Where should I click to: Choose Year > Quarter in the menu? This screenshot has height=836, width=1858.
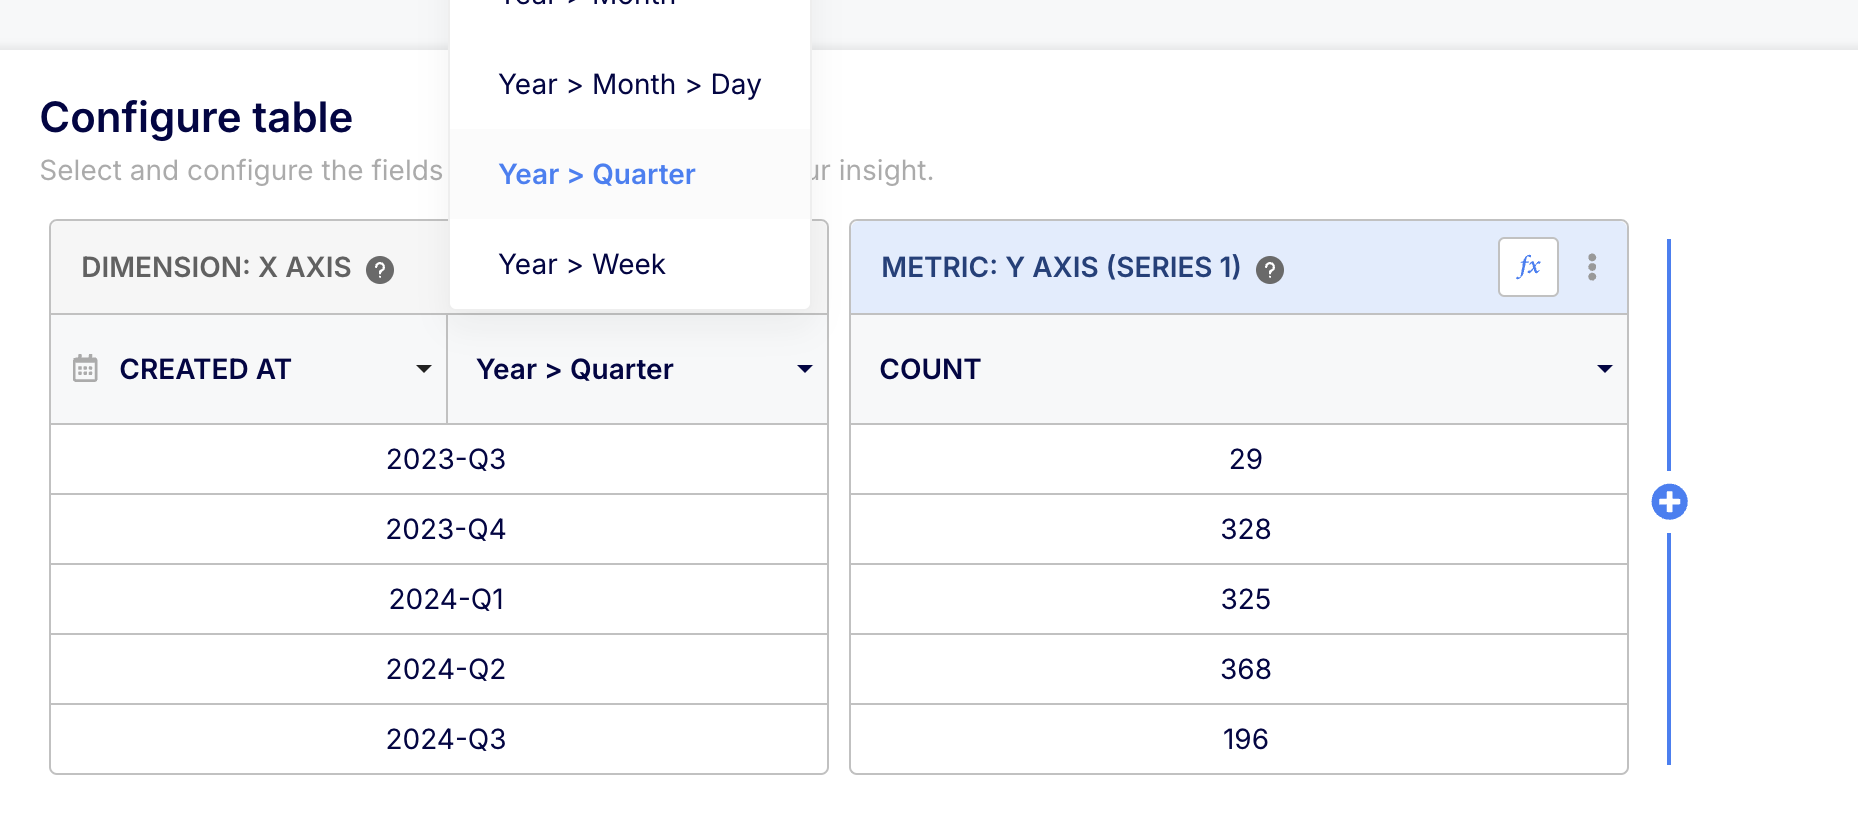(x=597, y=175)
